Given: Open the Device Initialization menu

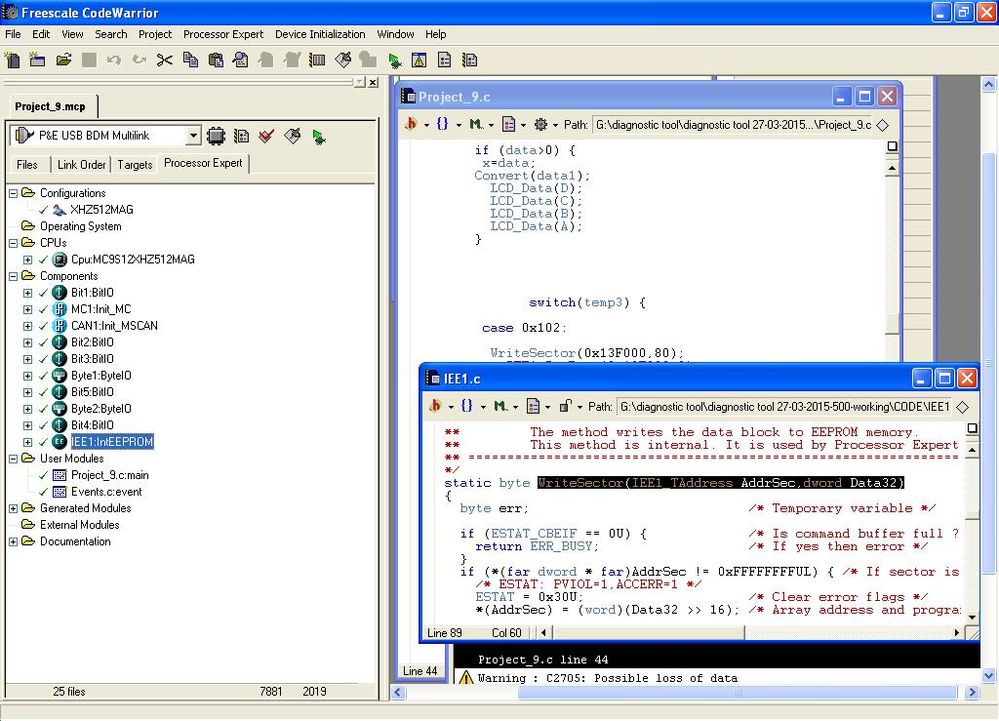Looking at the screenshot, I should tap(320, 34).
